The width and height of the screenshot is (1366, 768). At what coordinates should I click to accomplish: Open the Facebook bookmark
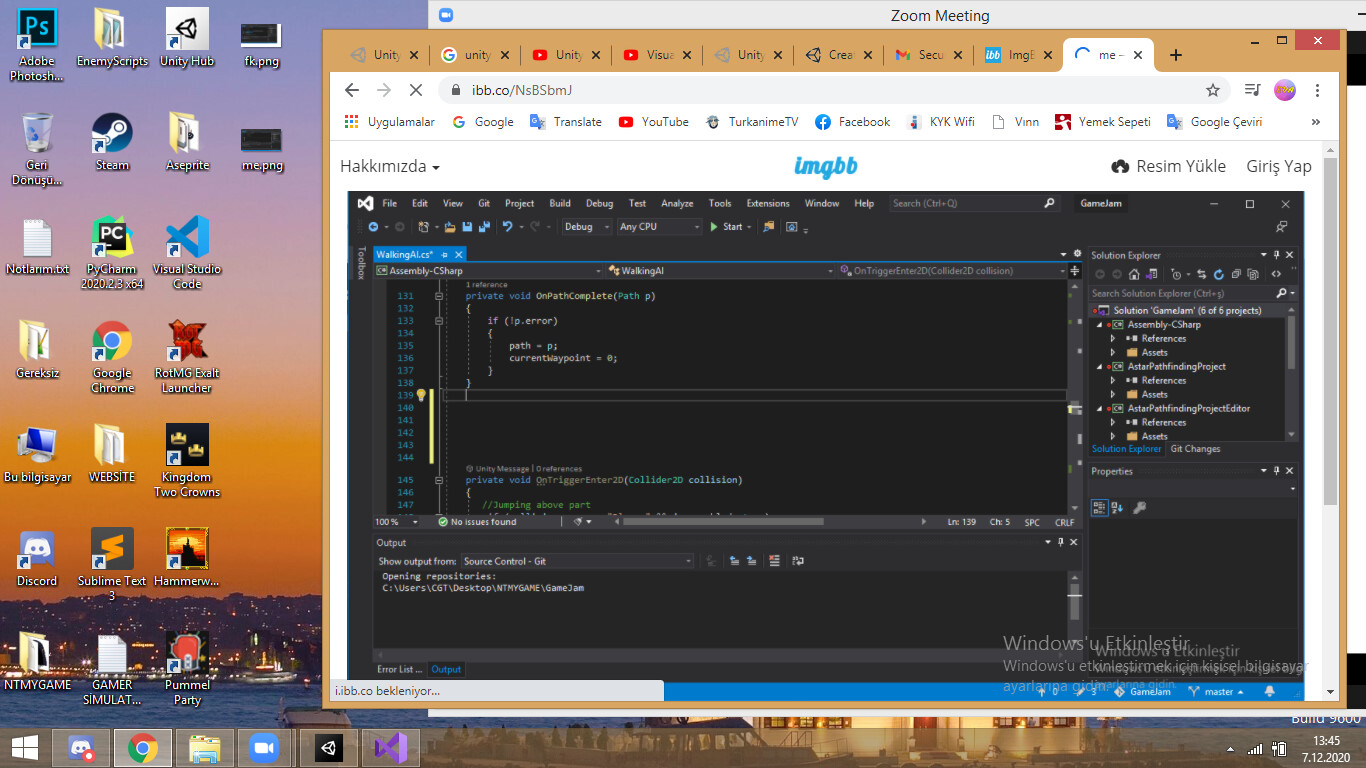(852, 122)
